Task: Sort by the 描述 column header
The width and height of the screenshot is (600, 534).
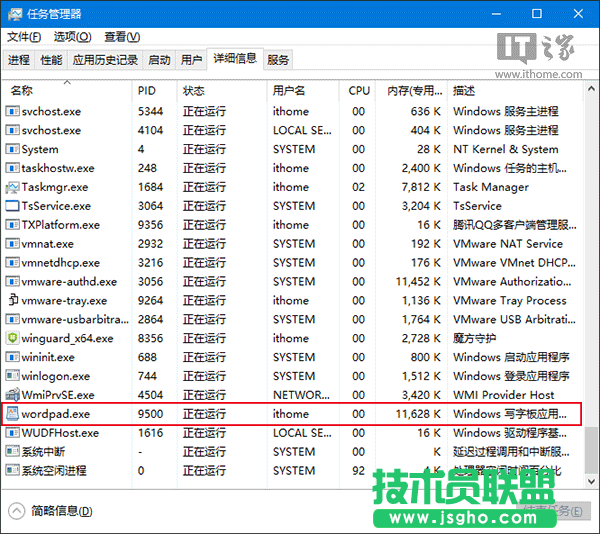Action: [515, 91]
